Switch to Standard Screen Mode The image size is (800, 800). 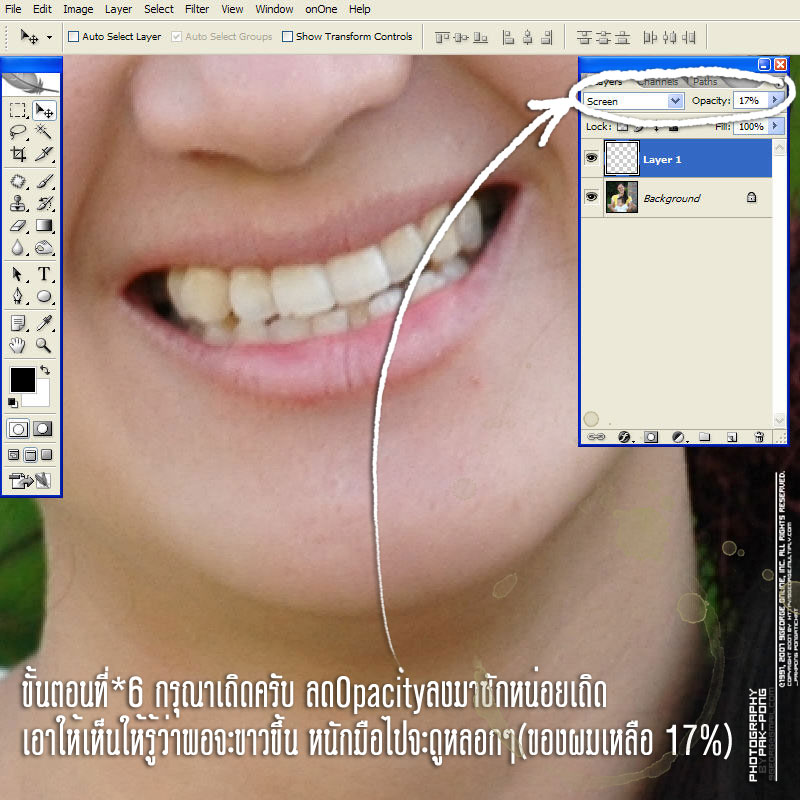click(x=14, y=455)
